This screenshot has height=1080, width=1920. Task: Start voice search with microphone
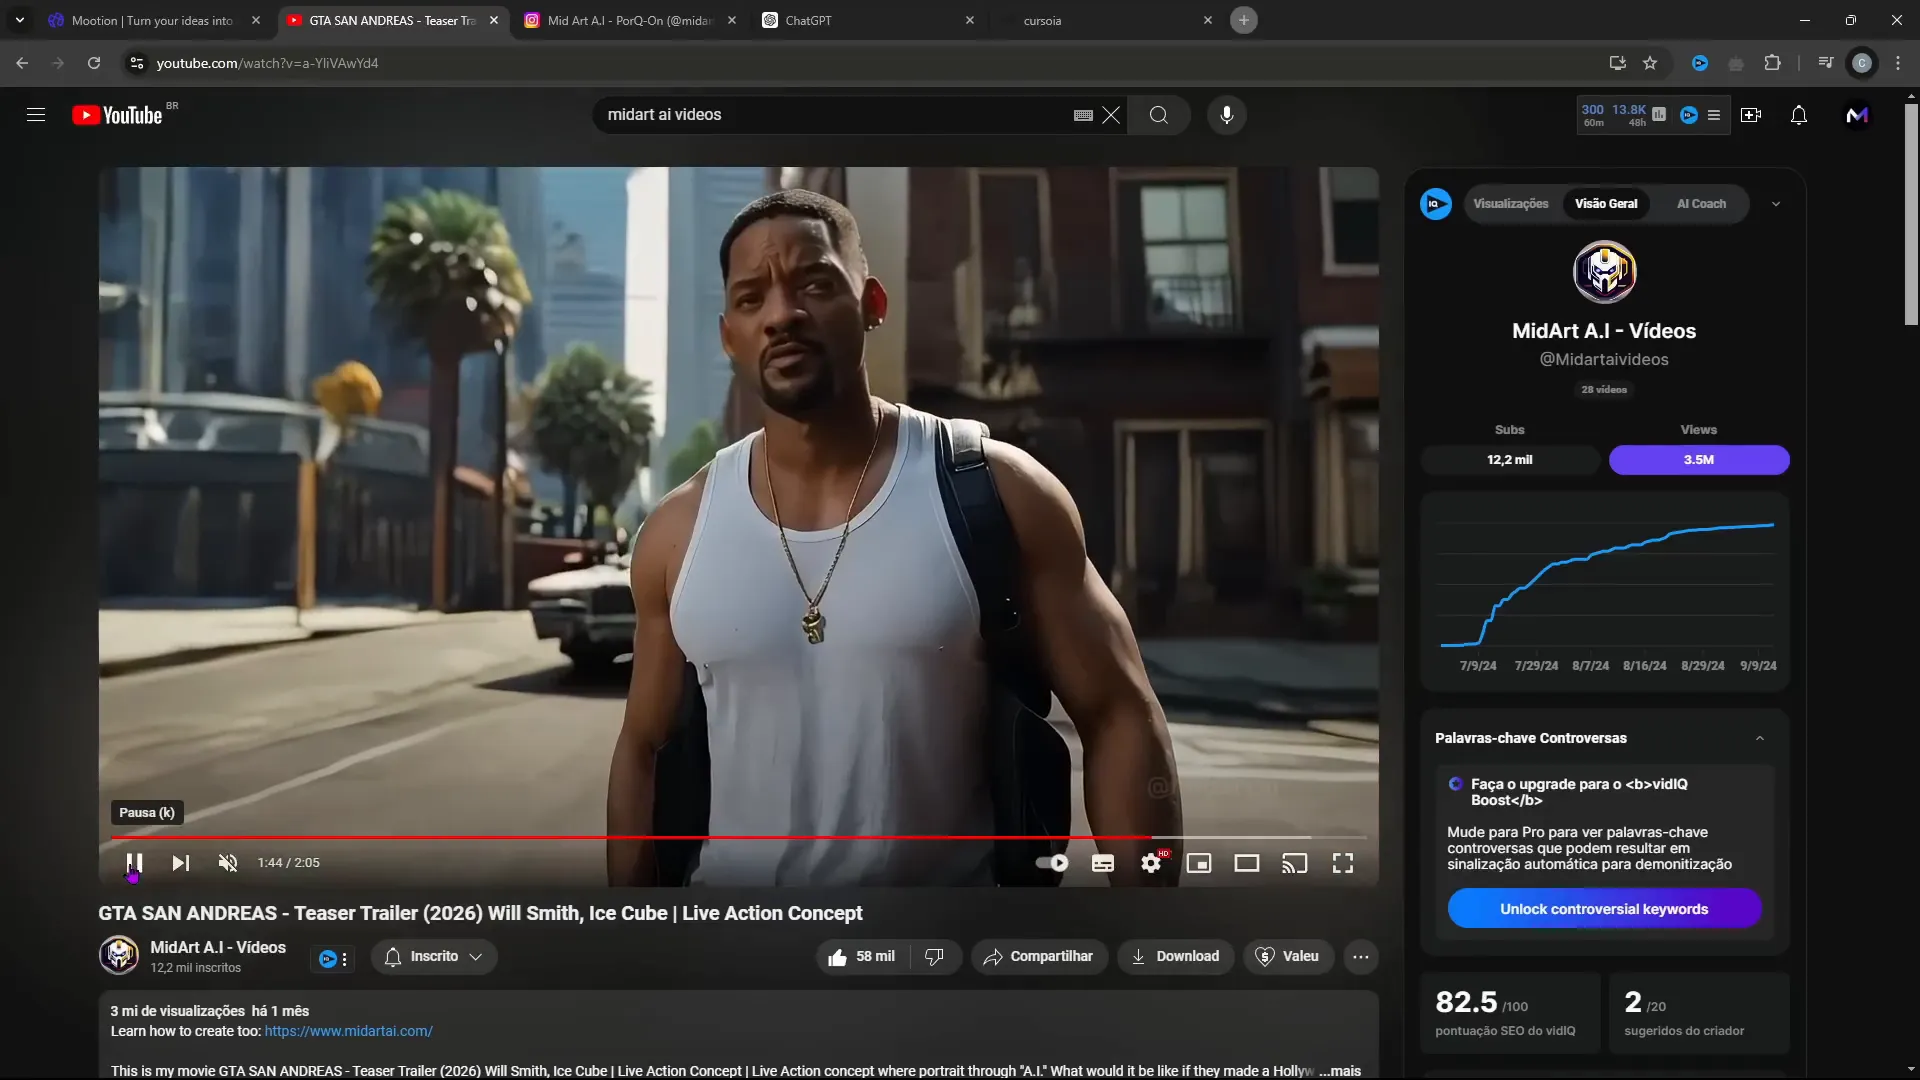tap(1226, 115)
